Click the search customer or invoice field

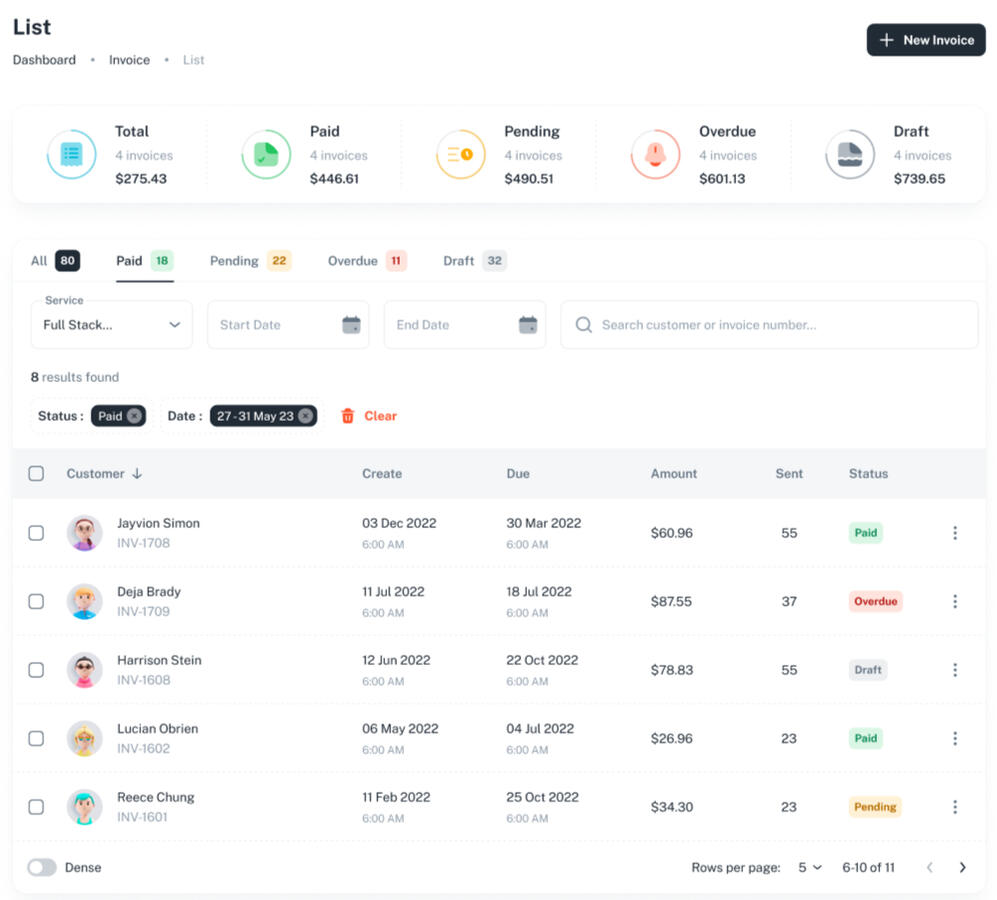770,325
